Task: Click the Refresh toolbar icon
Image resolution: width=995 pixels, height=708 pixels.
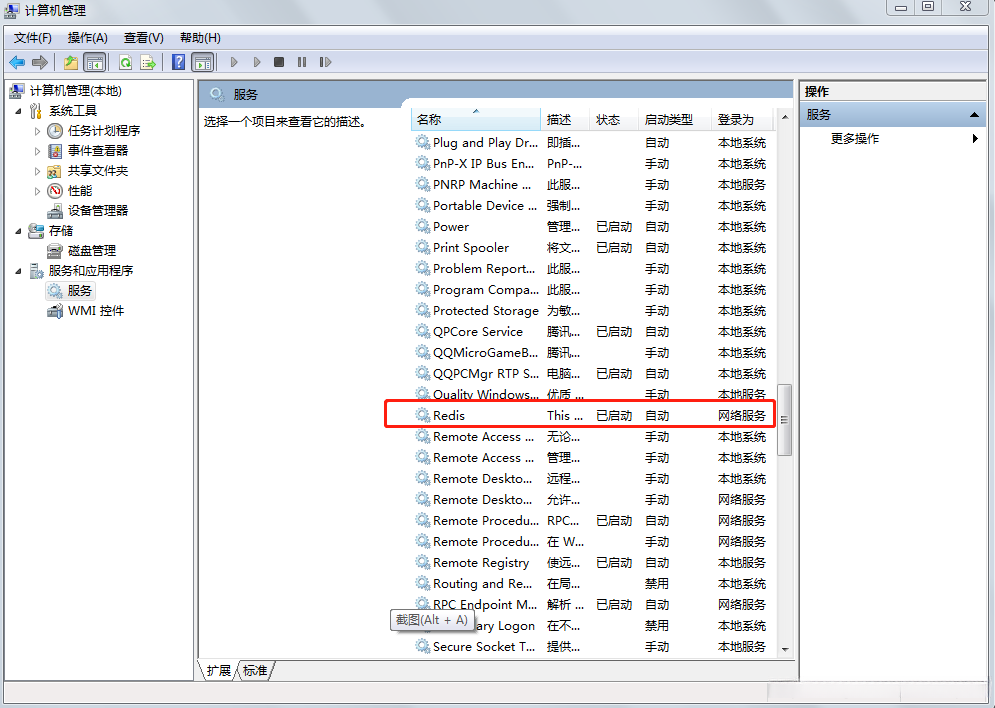Action: click(x=126, y=62)
